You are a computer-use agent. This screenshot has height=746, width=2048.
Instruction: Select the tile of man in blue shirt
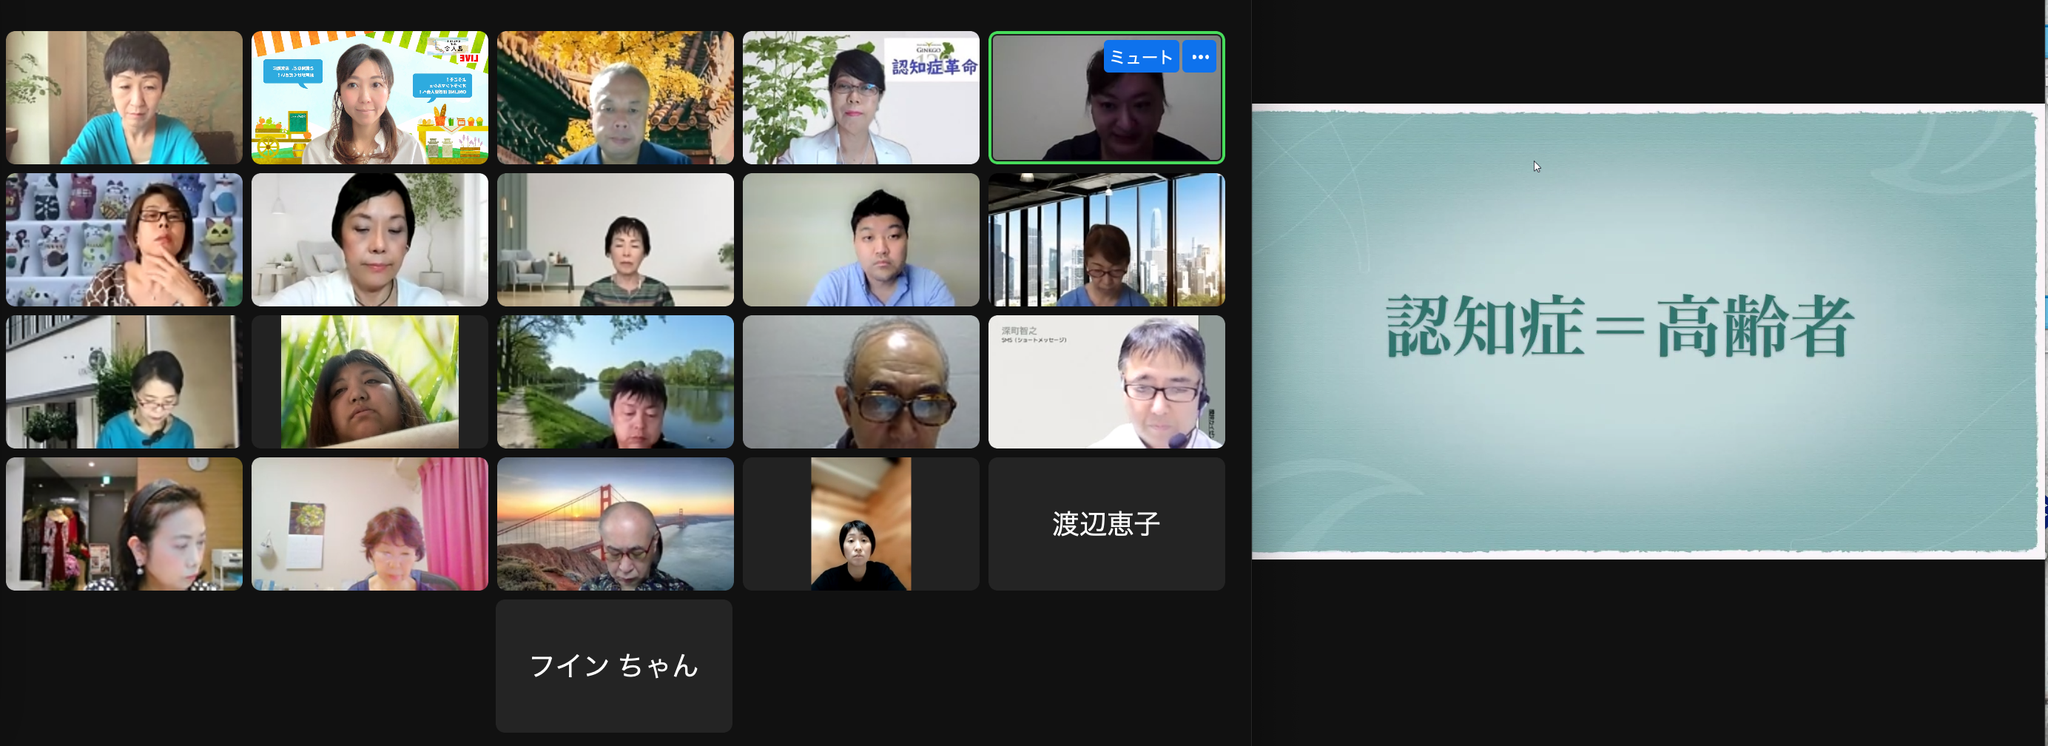click(x=861, y=240)
